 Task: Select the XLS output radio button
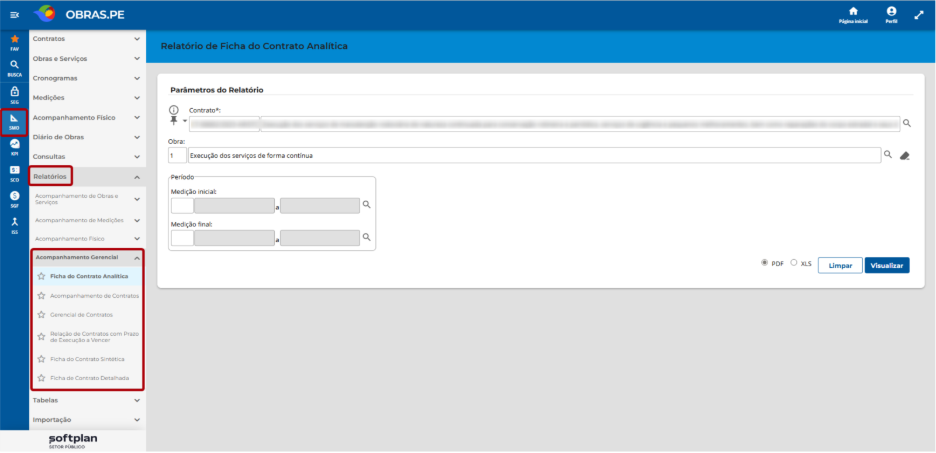click(793, 263)
